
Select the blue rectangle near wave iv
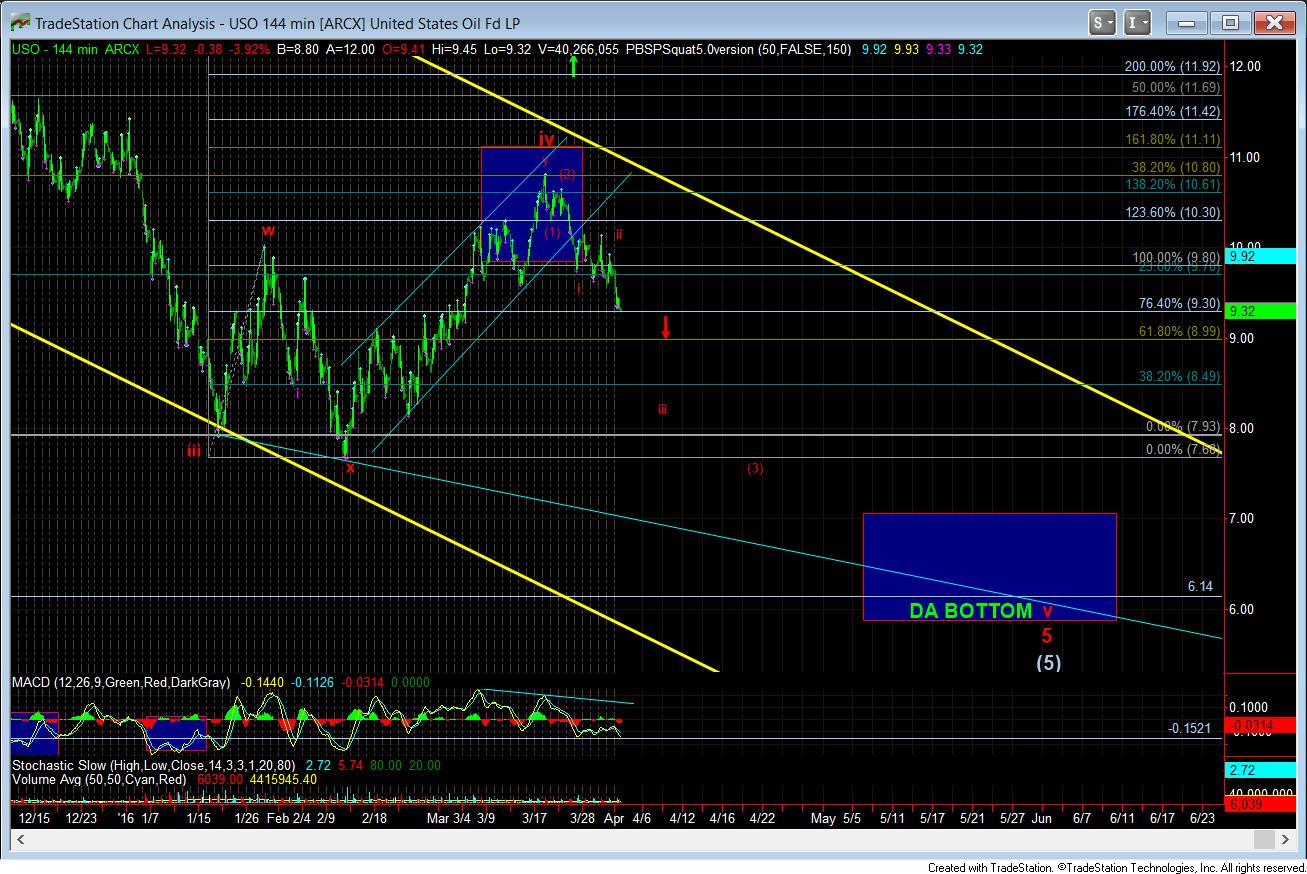(x=531, y=204)
